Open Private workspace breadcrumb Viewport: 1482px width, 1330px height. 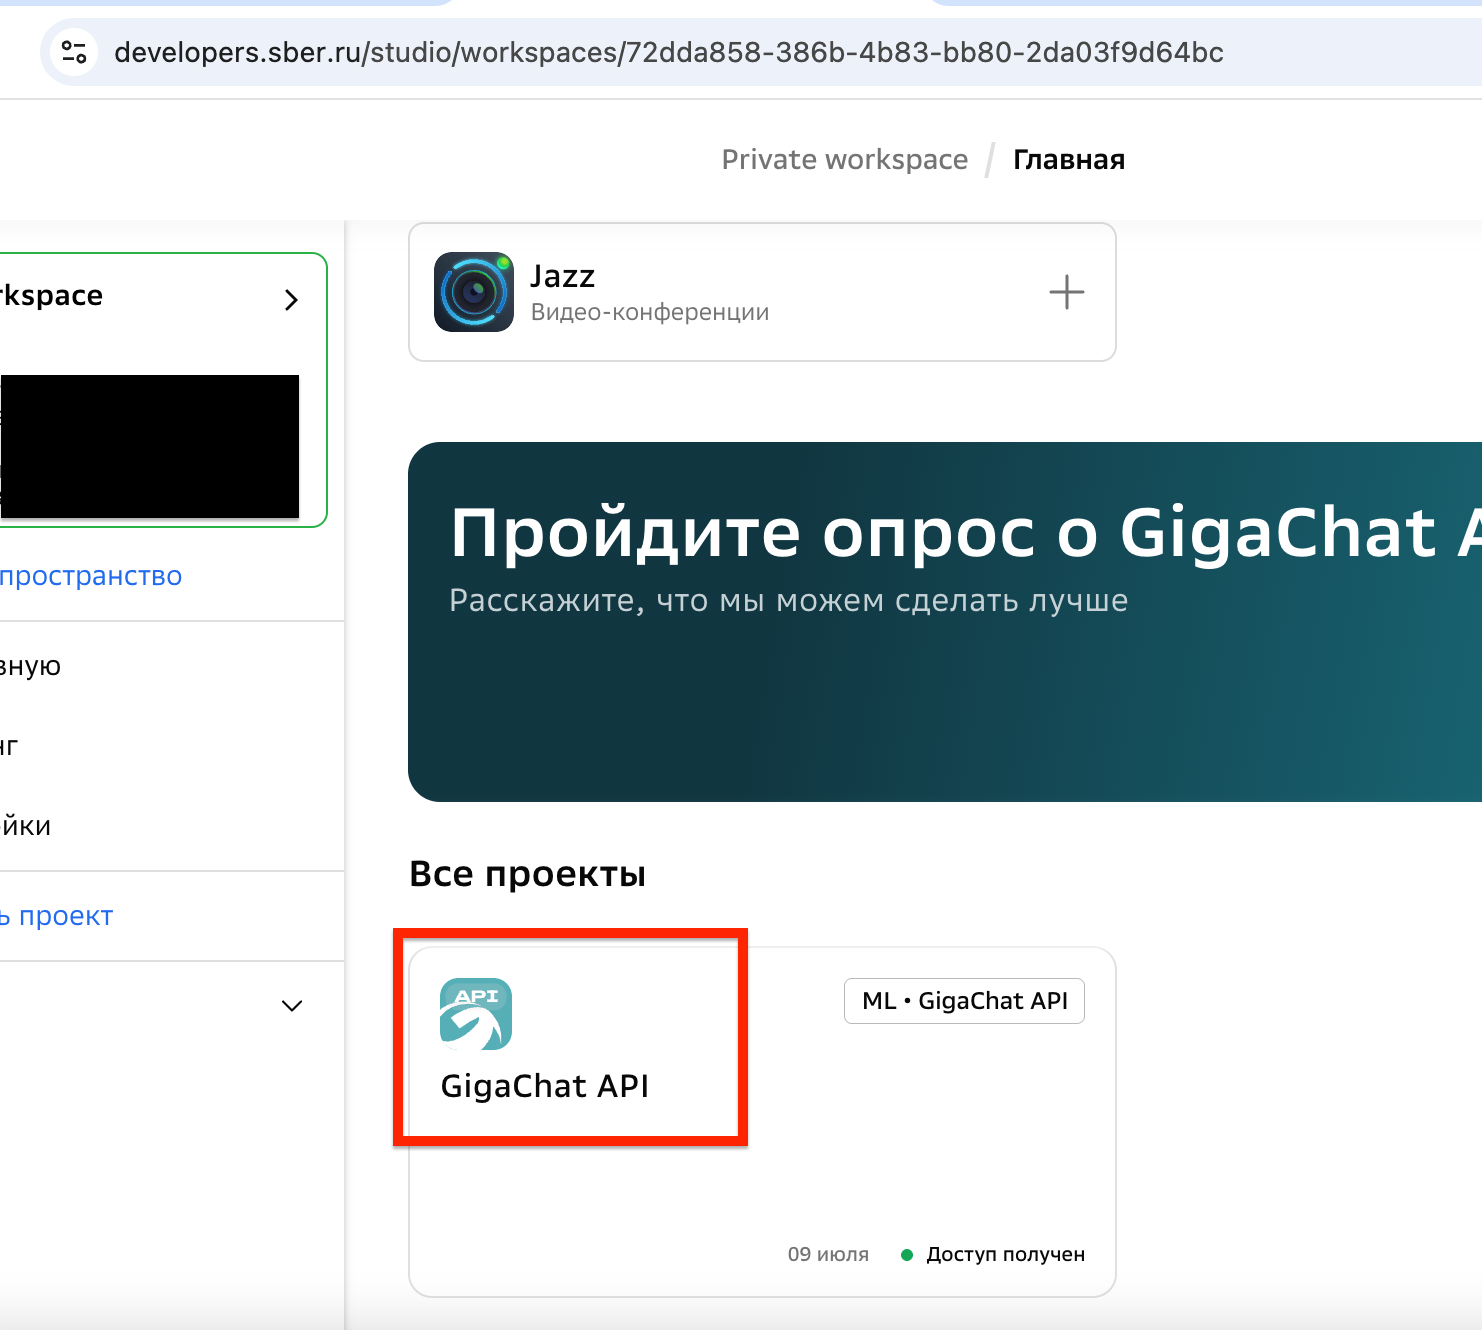point(845,160)
